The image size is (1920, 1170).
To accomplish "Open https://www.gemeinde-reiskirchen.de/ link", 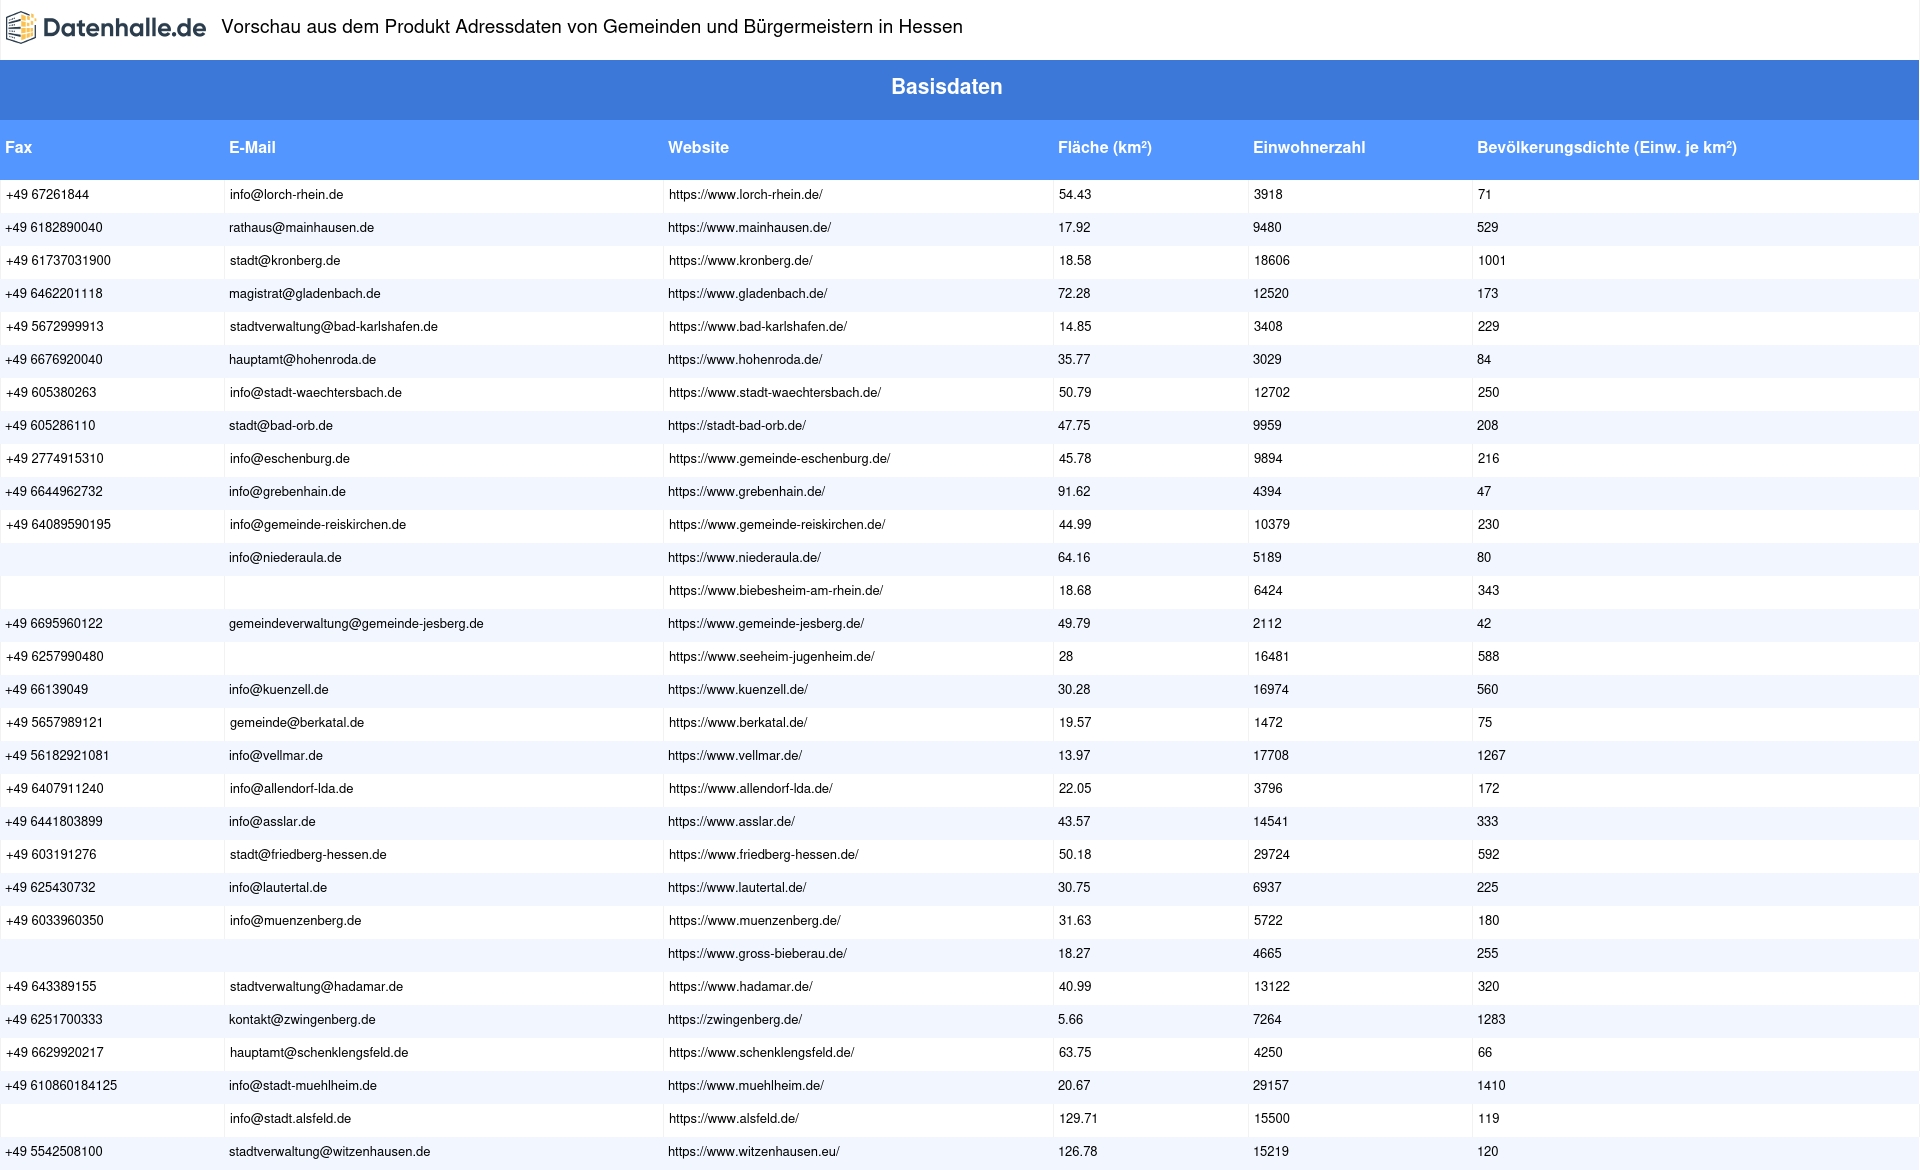I will pyautogui.click(x=777, y=525).
